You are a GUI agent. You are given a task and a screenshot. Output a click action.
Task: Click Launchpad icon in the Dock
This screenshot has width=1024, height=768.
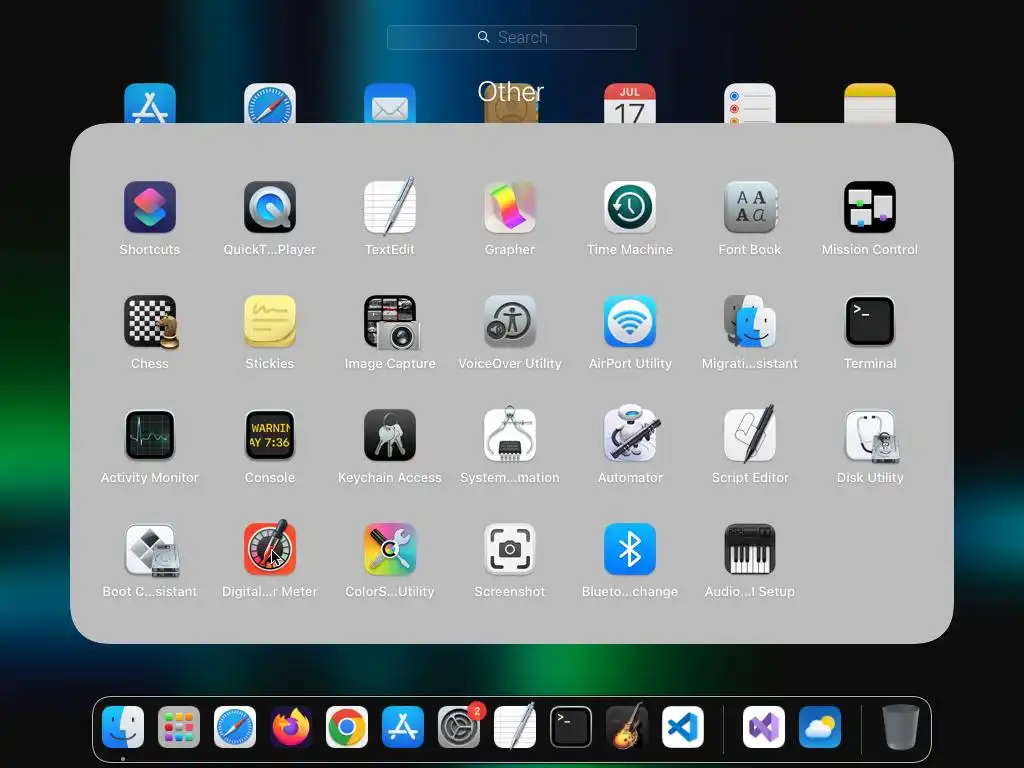[x=179, y=728]
